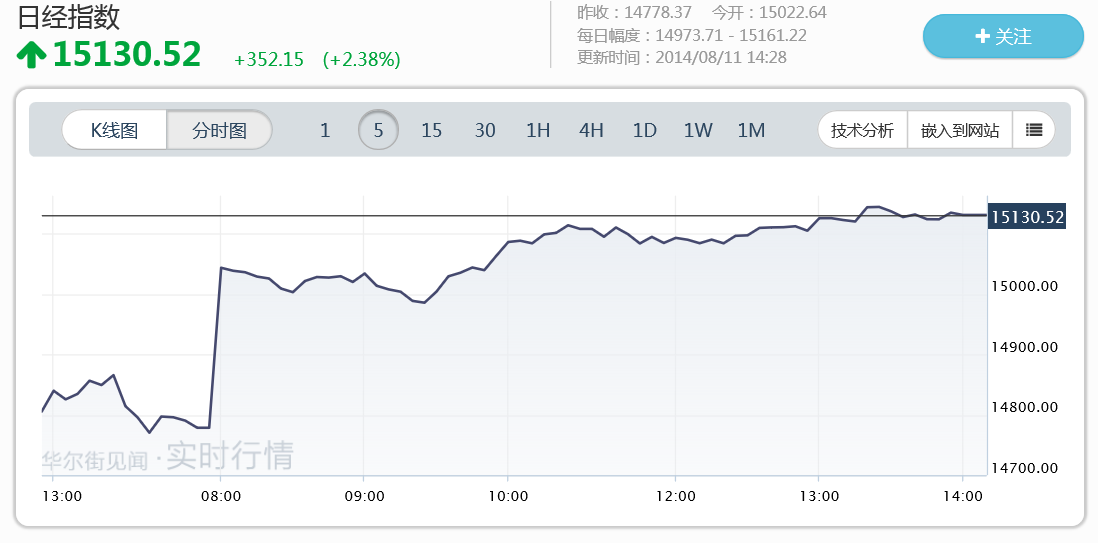Select the 5 minute interval
The width and height of the screenshot is (1098, 543).
378,130
